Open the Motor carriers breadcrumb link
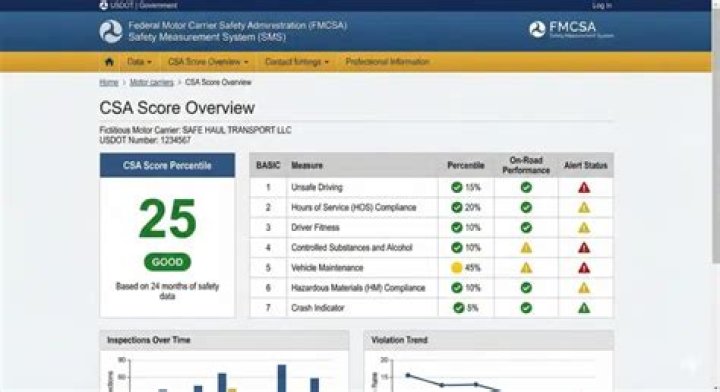The image size is (720, 392). (x=152, y=82)
